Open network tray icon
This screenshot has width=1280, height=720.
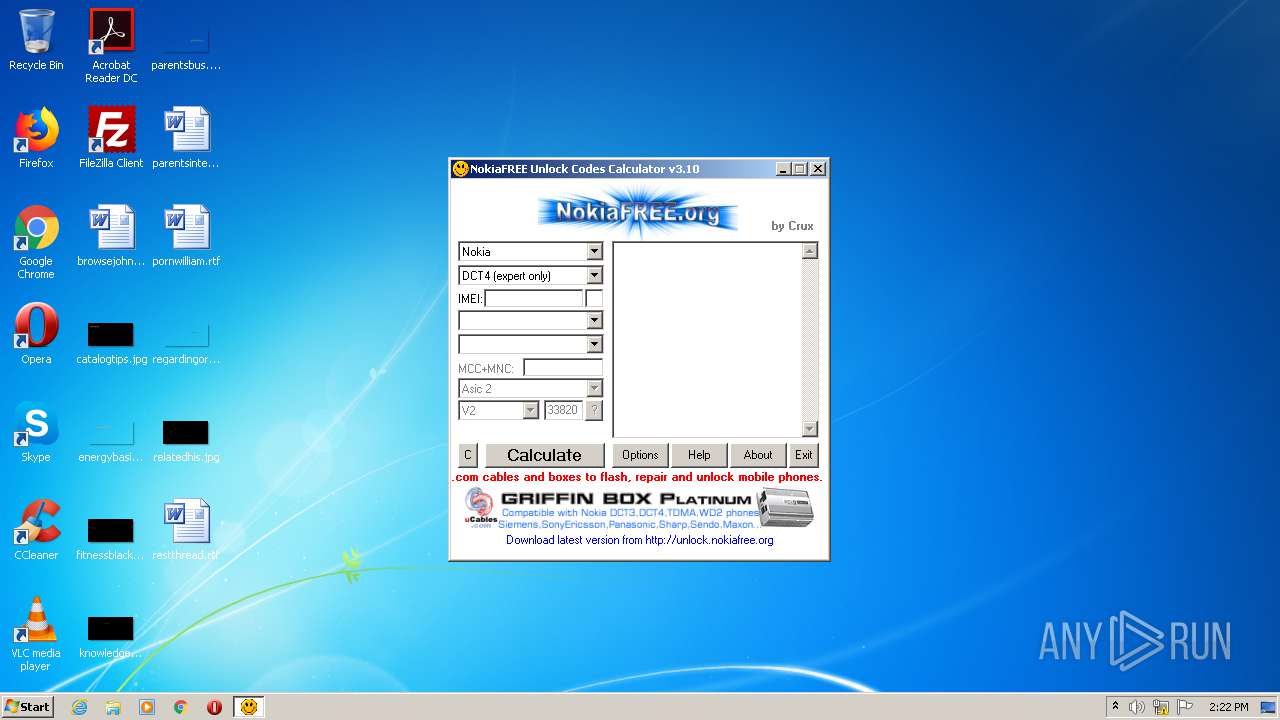point(1161,707)
